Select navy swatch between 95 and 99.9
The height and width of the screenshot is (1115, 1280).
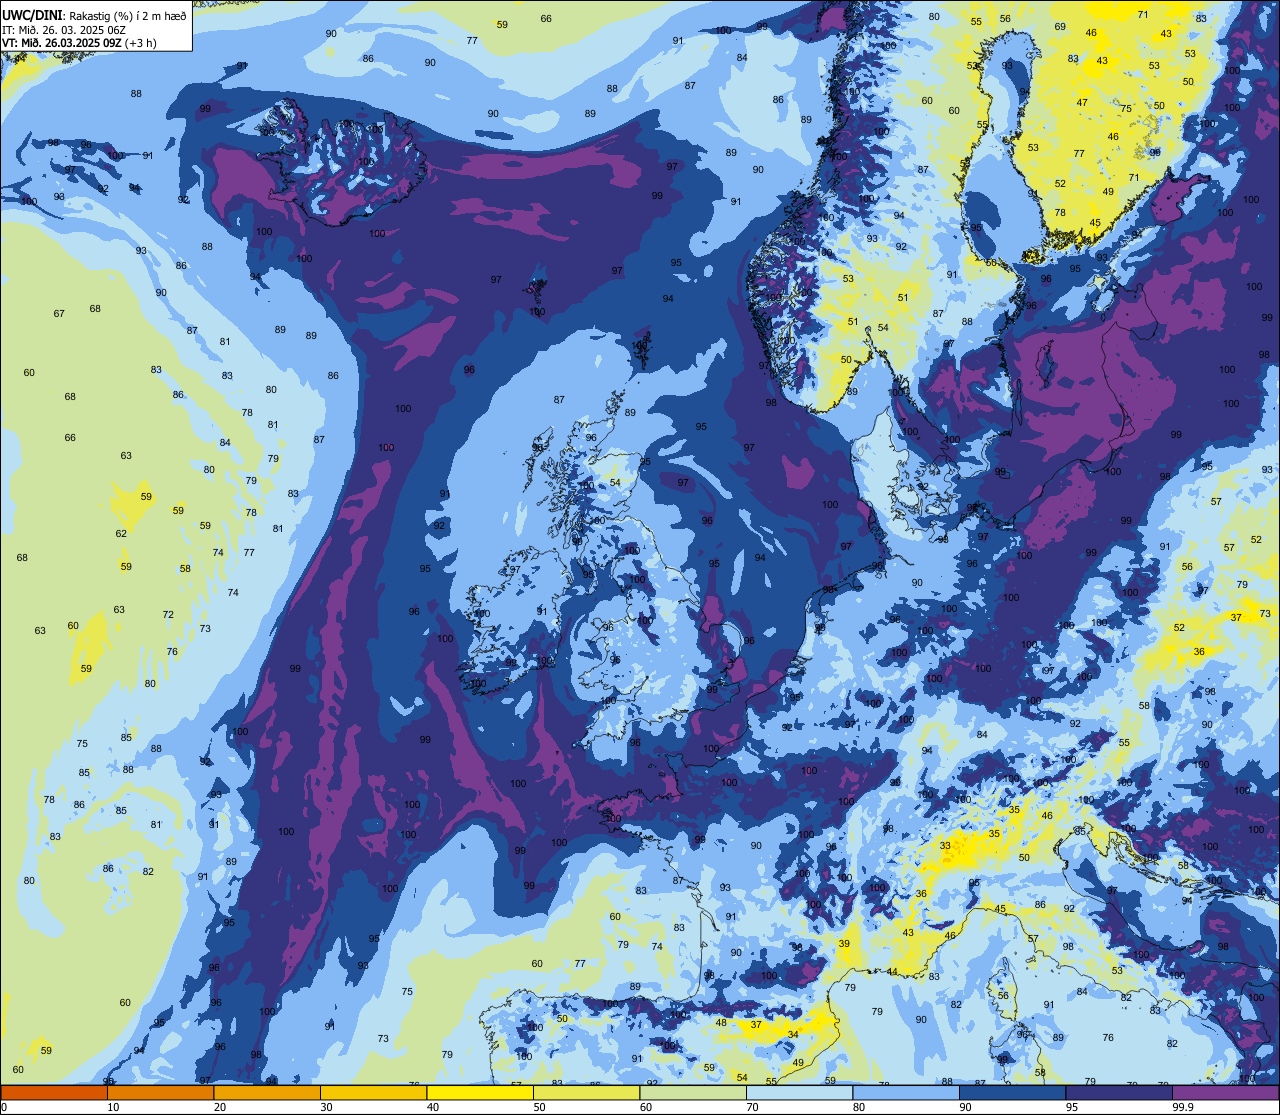(x=1119, y=1093)
